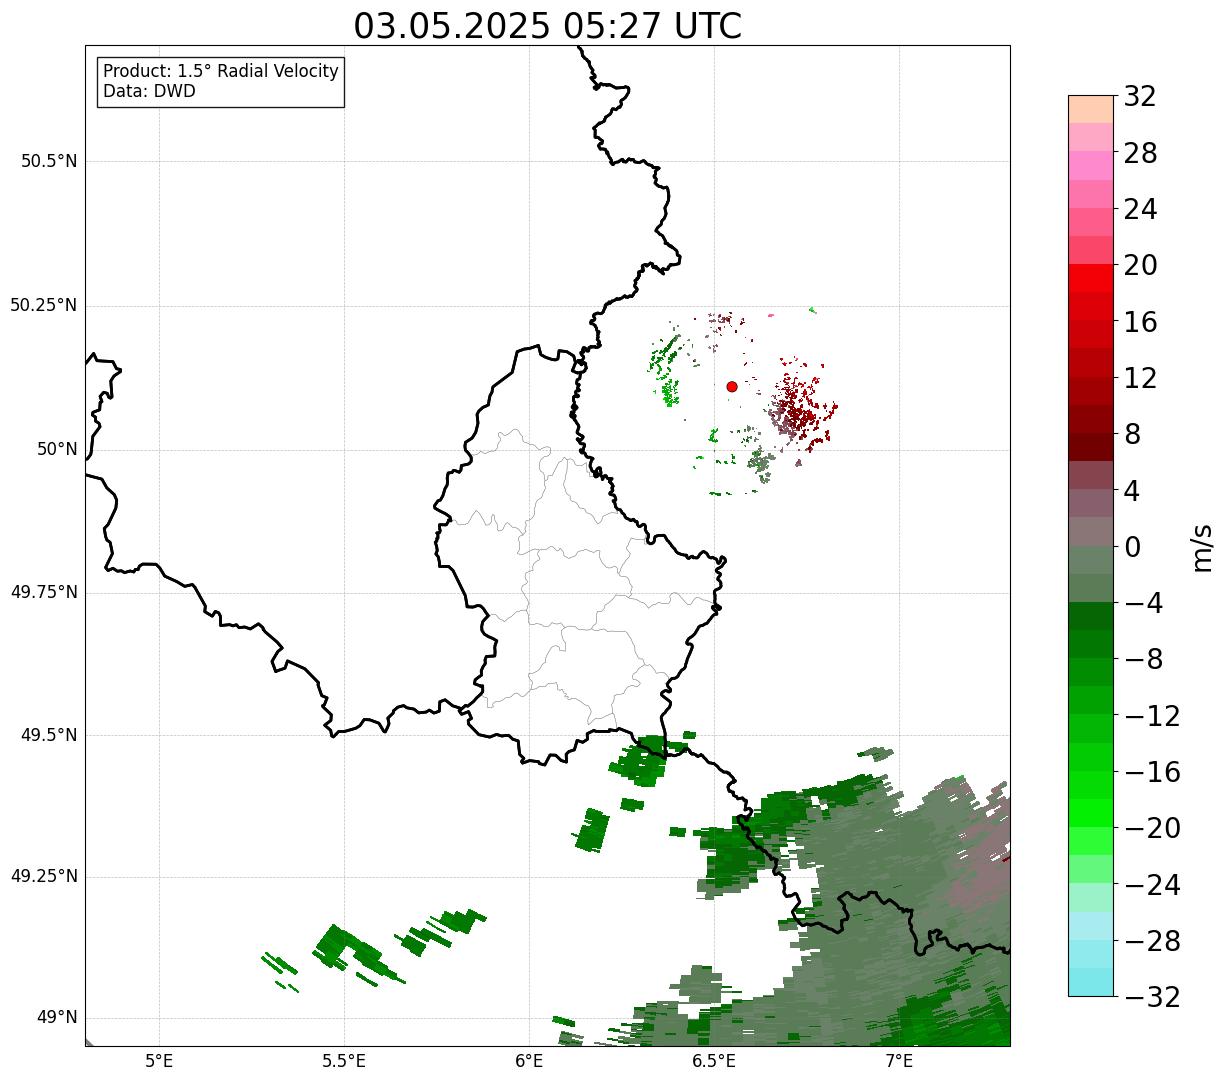
Task: Click the title '03.05.2025 05:27 UTC'
Action: (548, 26)
